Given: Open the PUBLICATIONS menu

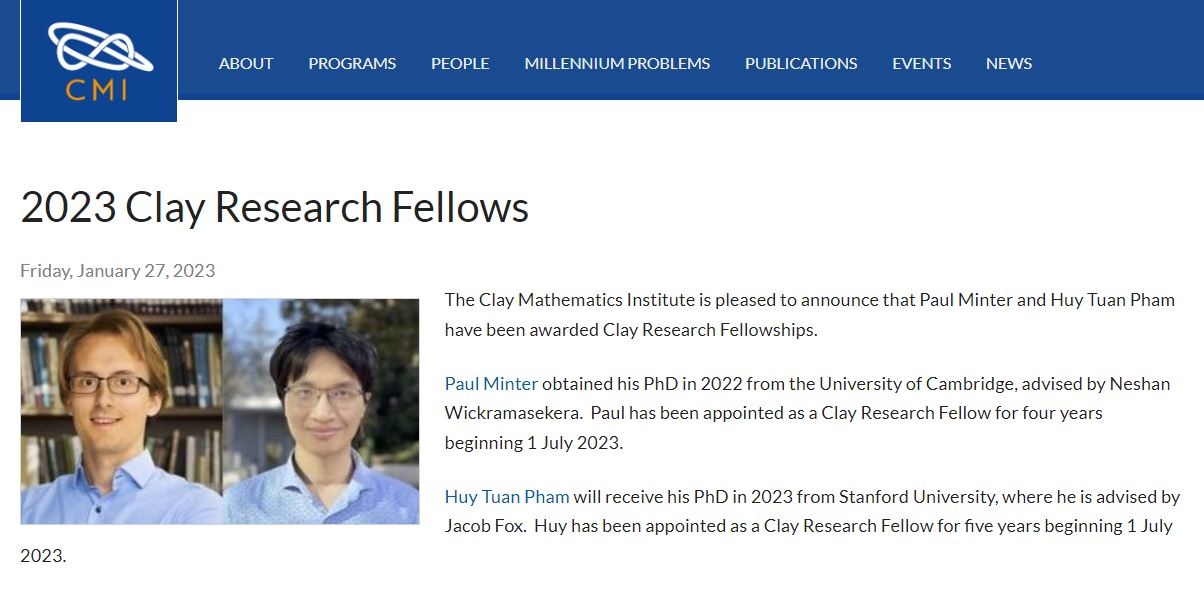Looking at the screenshot, I should pyautogui.click(x=800, y=63).
